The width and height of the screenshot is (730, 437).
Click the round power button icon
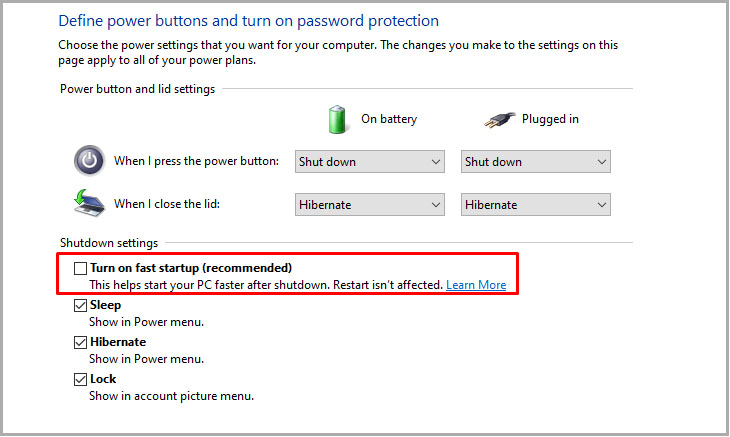pos(89,161)
